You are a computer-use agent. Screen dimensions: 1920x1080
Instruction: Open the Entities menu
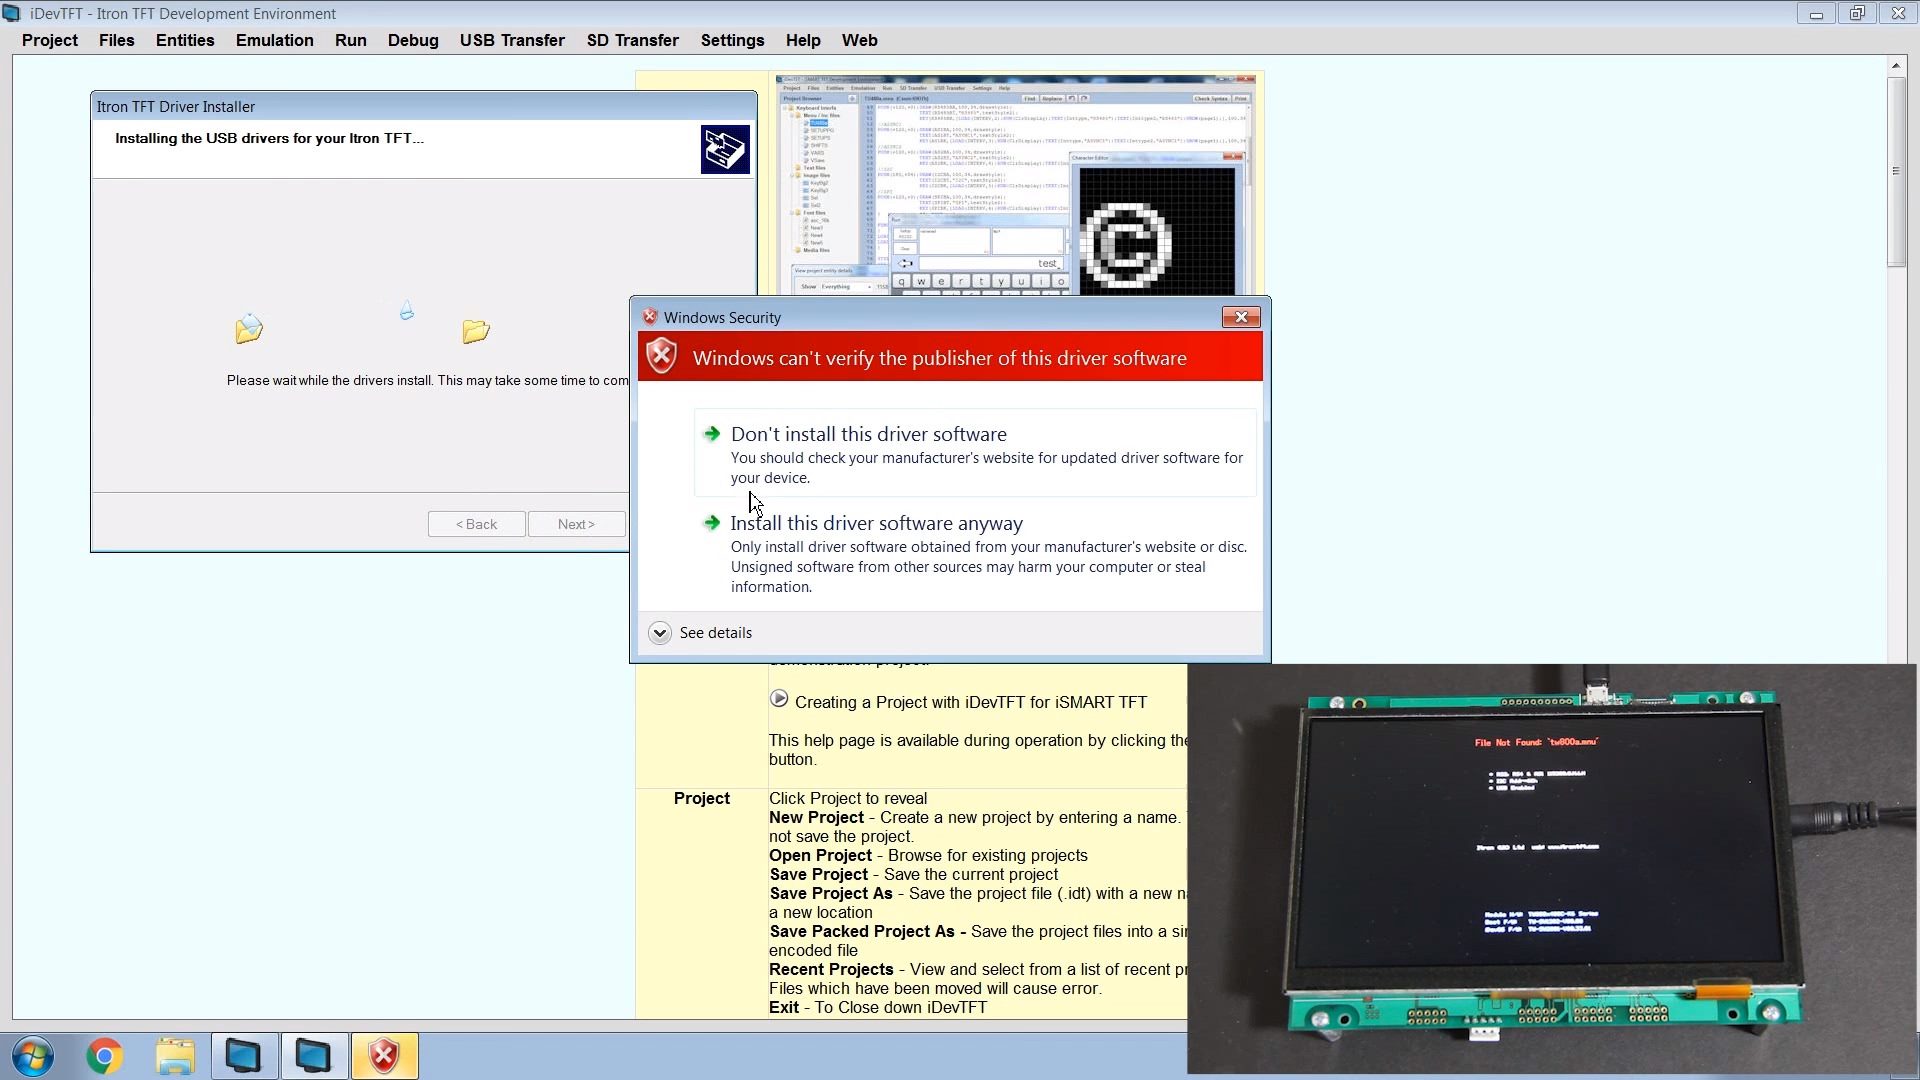(185, 40)
